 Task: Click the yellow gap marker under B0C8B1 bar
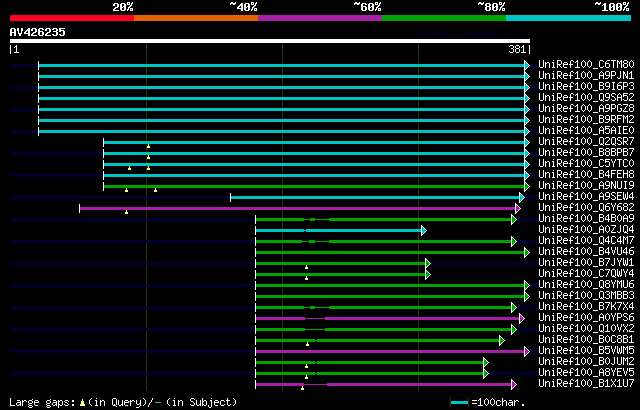pyautogui.click(x=307, y=344)
